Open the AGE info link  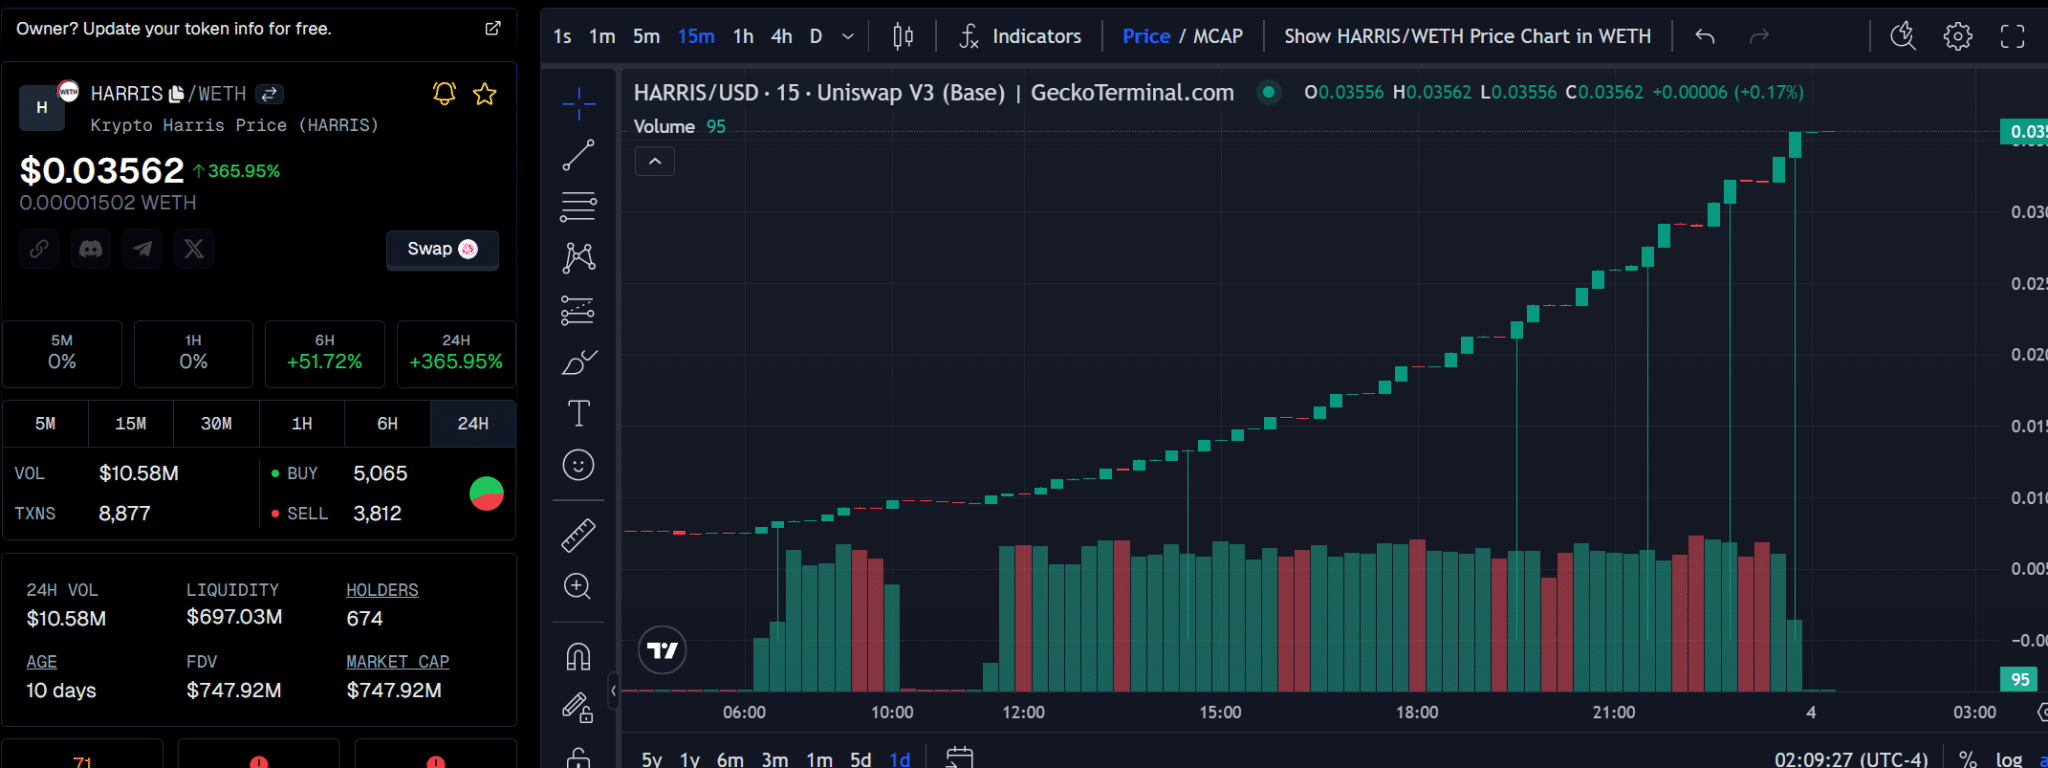41,662
